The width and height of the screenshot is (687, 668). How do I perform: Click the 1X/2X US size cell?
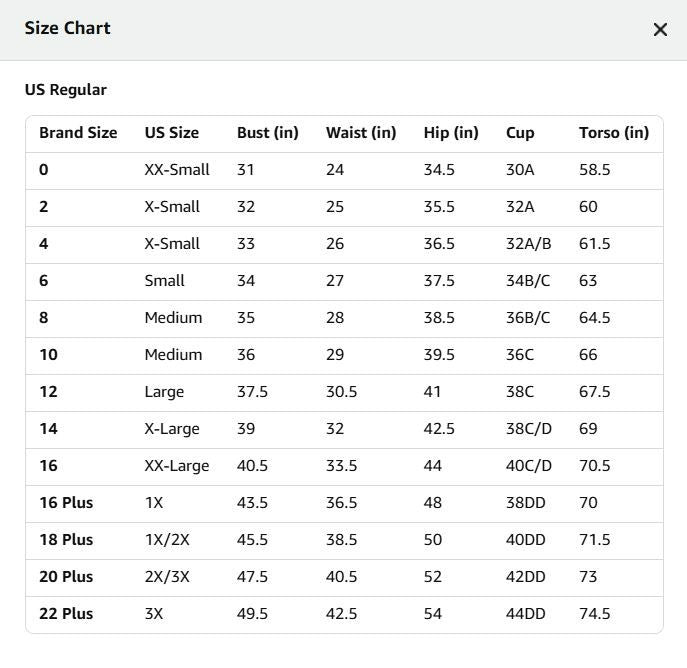[167, 540]
